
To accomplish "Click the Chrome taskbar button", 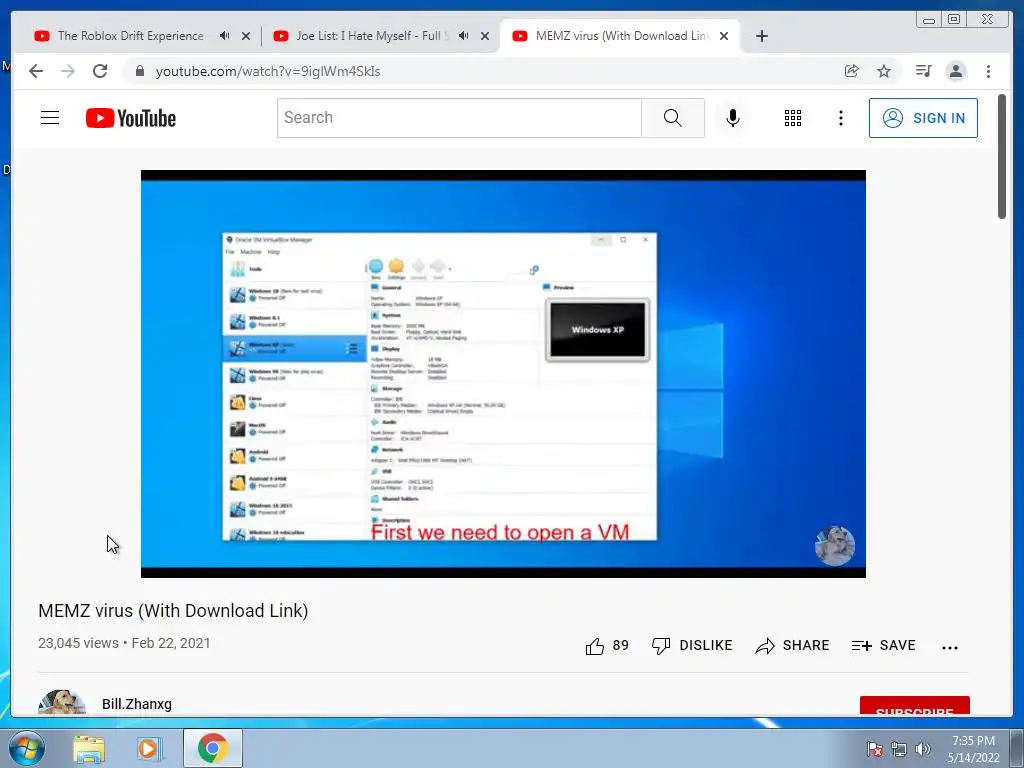I will [x=212, y=748].
